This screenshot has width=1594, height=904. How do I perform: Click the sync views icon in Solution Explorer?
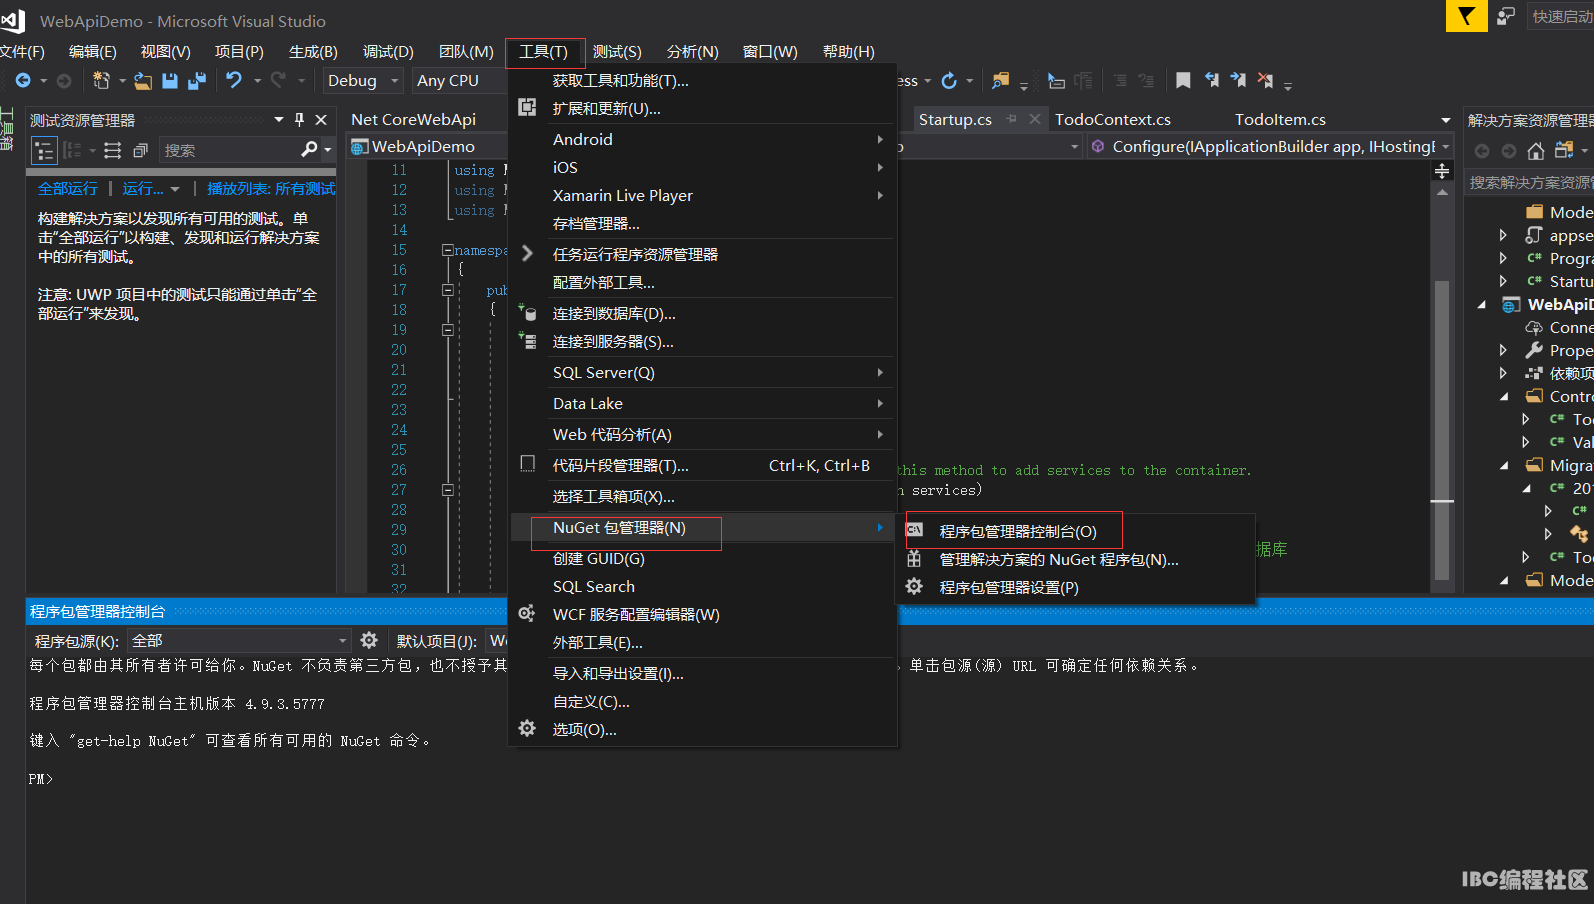coord(1564,150)
